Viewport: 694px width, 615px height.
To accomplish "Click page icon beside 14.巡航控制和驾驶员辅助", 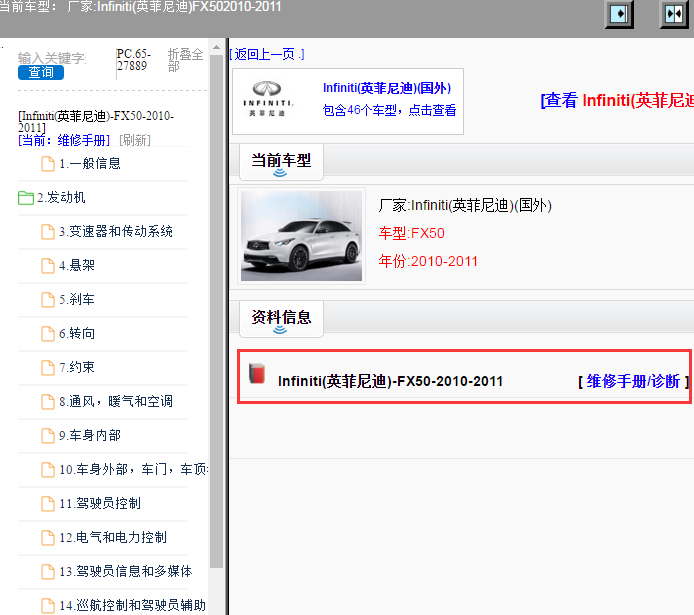I will pos(48,606).
